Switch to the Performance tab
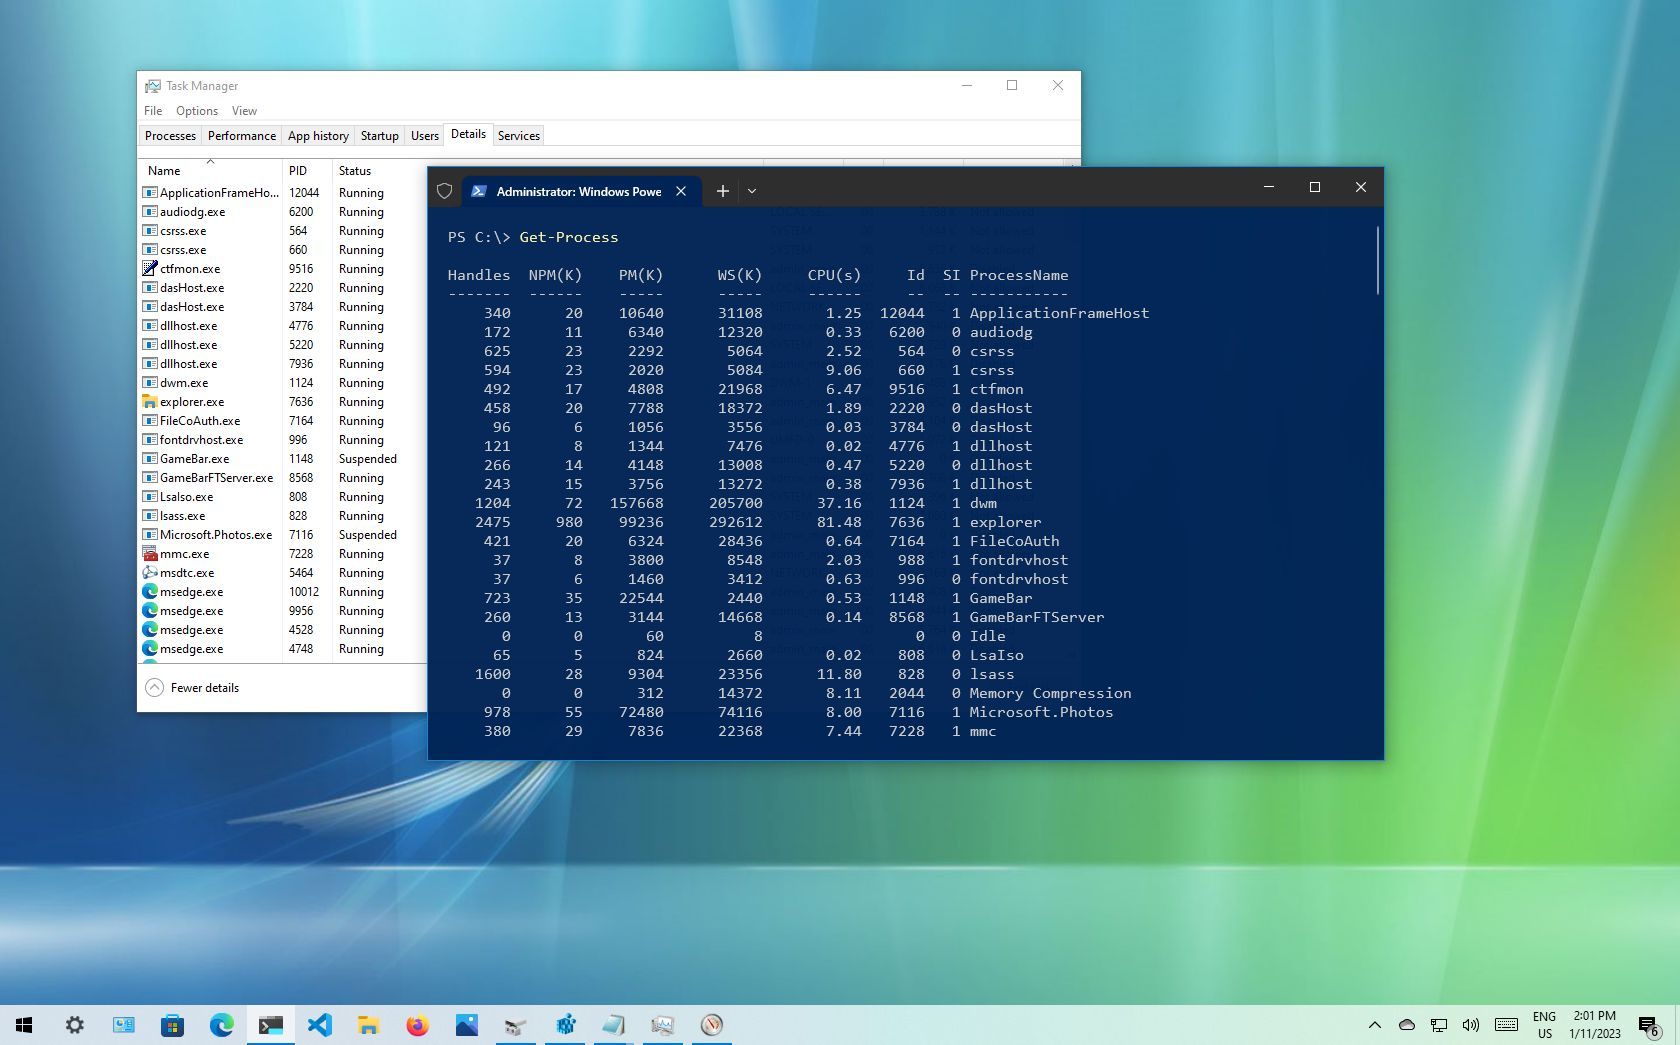Screen dimensions: 1680x1045 (x=241, y=136)
